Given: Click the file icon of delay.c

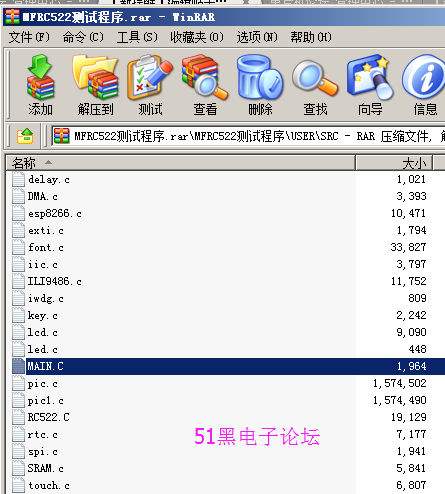Looking at the screenshot, I should pos(18,179).
